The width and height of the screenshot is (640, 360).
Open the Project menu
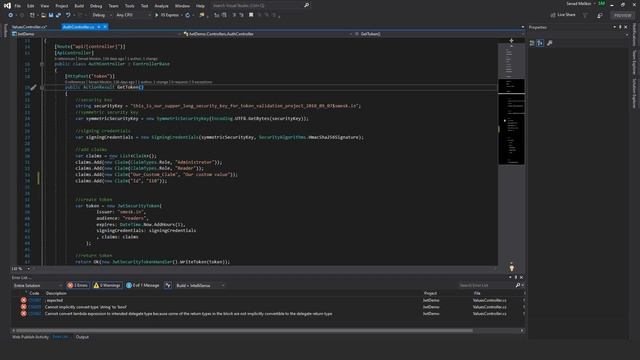tap(62, 6)
